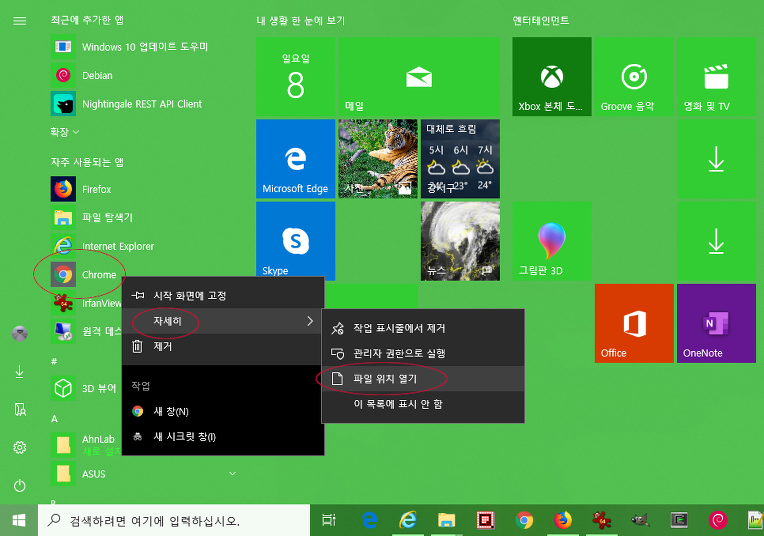Open File Explorer from the taskbar

tap(446, 520)
